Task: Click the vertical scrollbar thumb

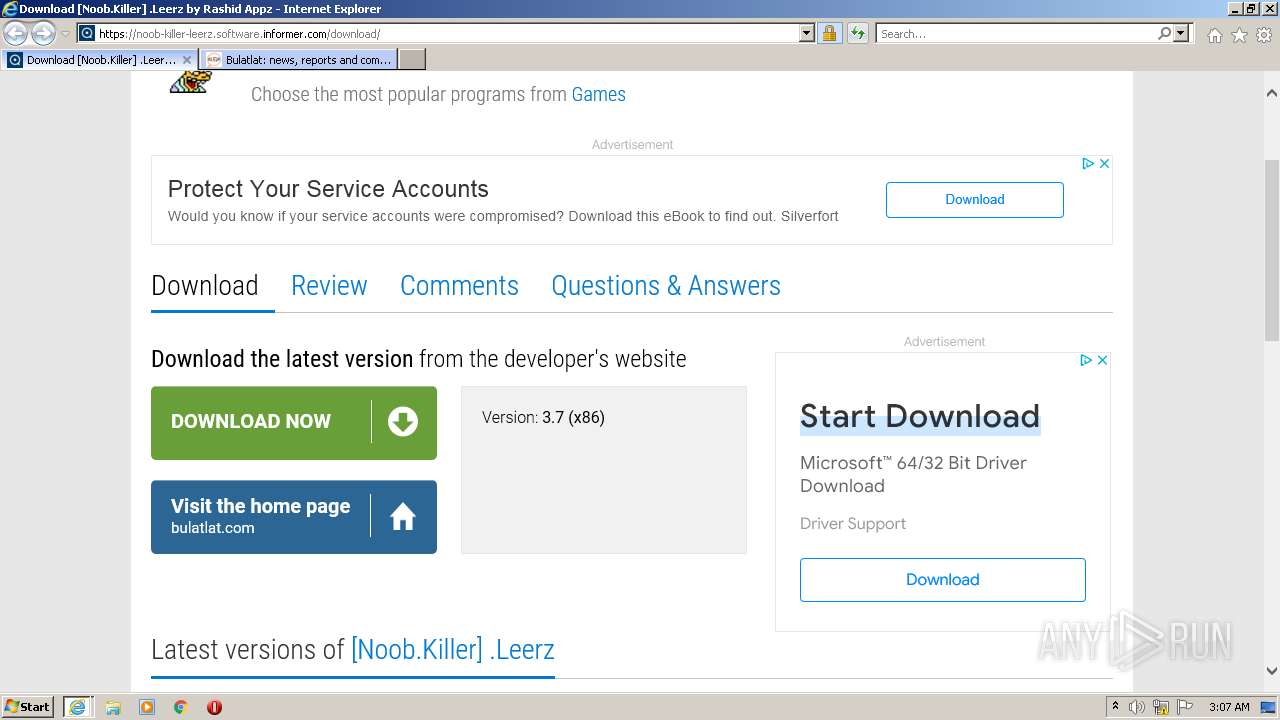Action: click(x=1271, y=250)
